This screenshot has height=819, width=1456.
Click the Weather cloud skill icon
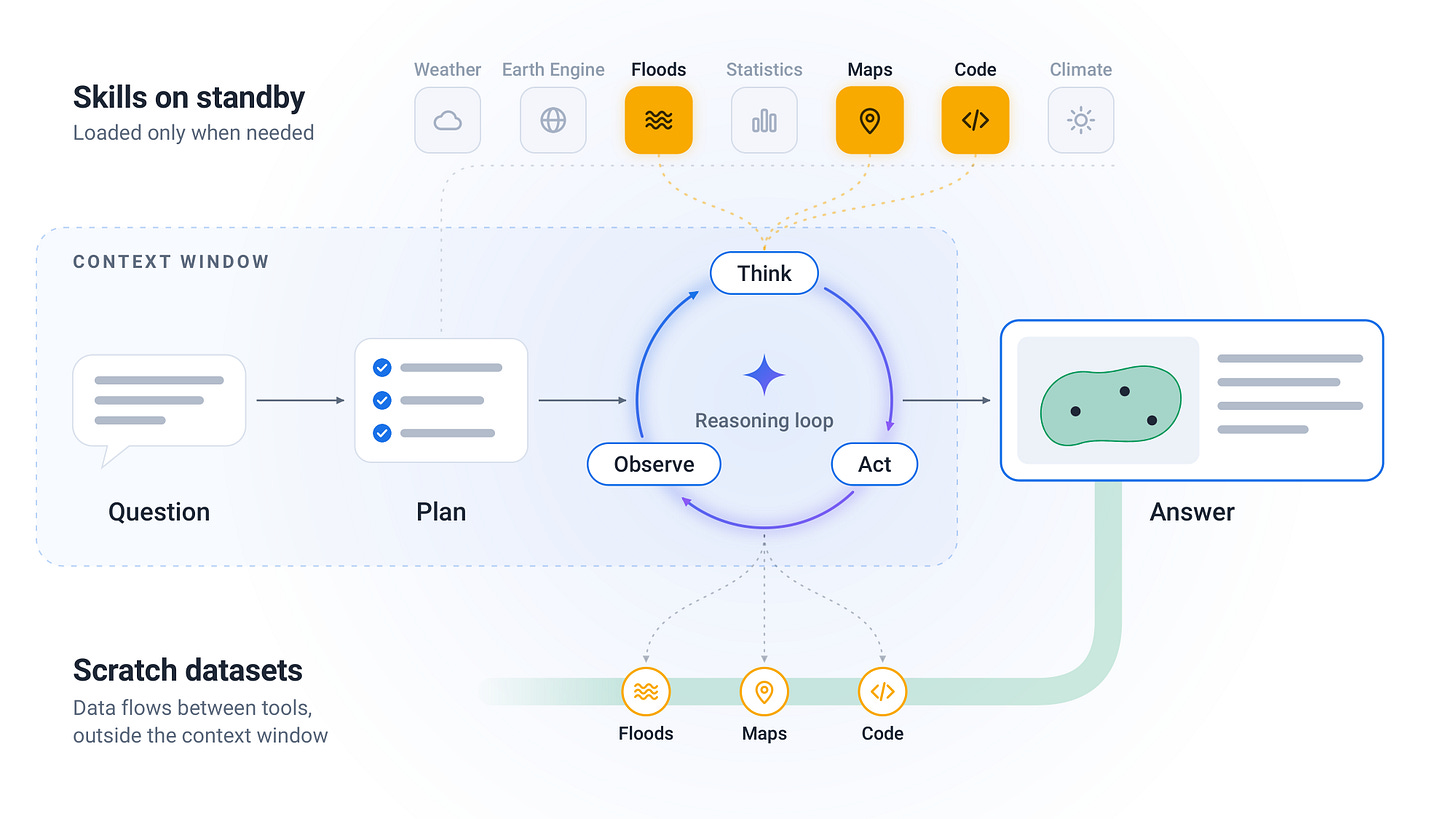tap(447, 120)
